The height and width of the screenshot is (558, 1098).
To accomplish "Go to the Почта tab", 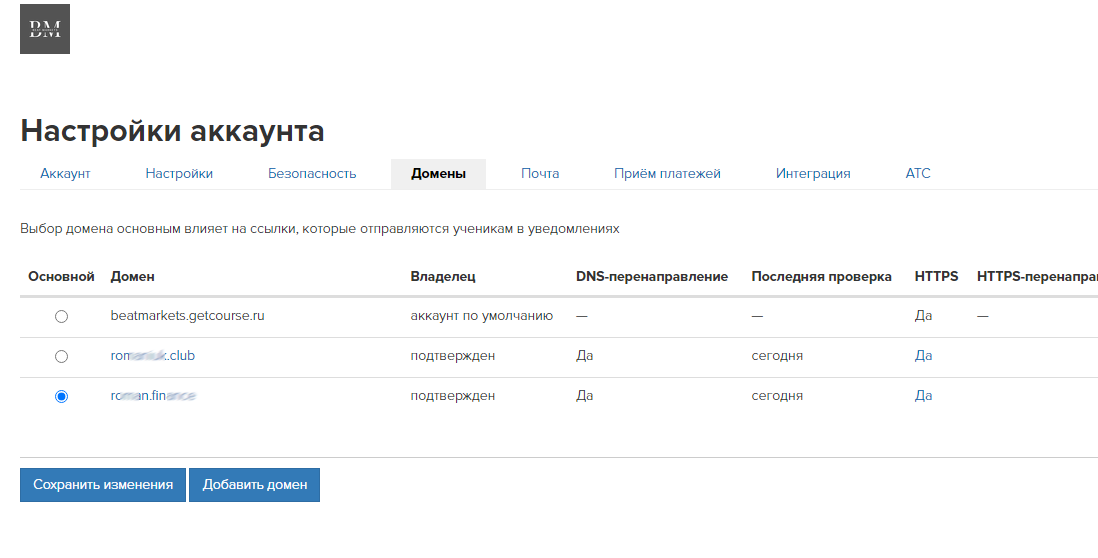I will pyautogui.click(x=540, y=174).
